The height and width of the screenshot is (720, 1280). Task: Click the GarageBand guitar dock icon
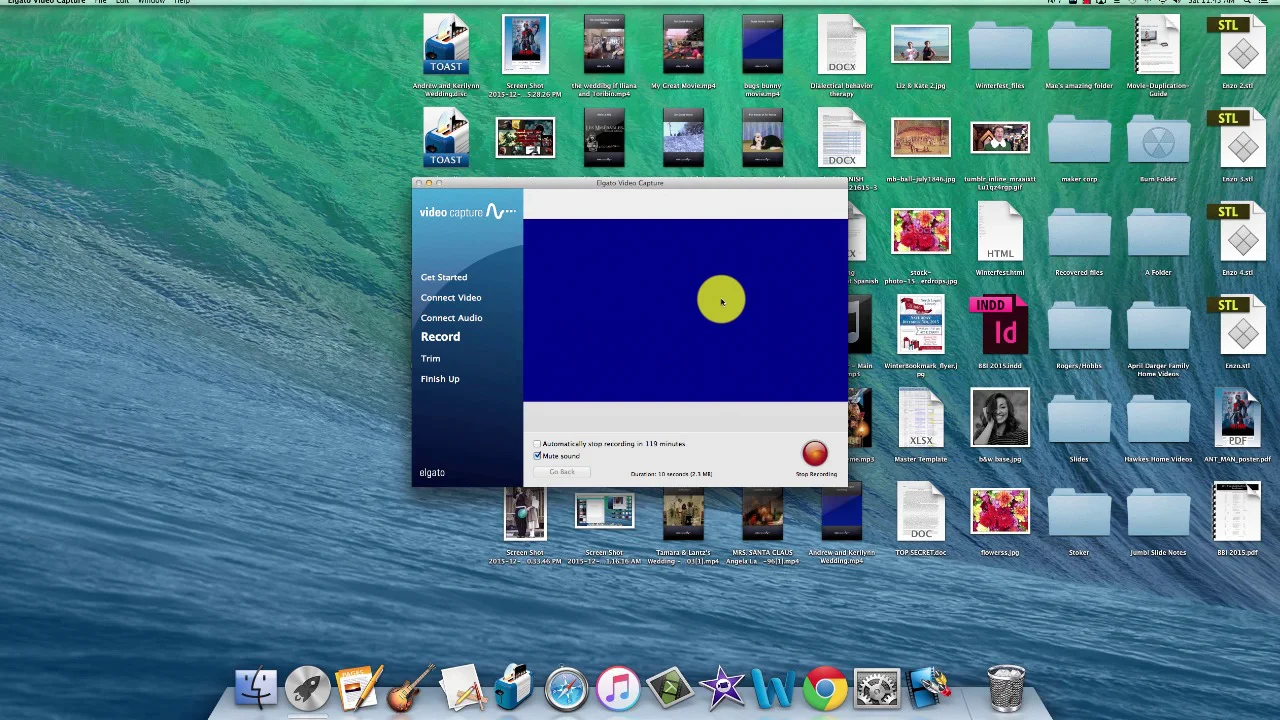(411, 688)
